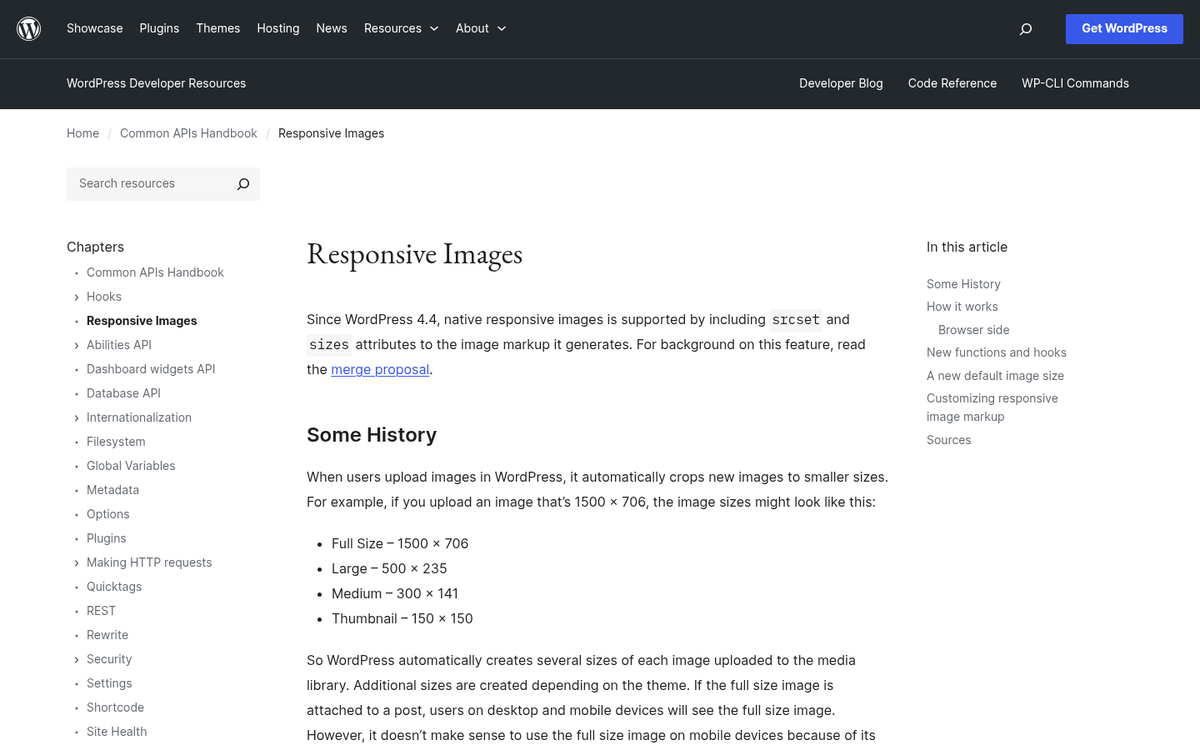This screenshot has height=750, width=1200.
Task: Expand the Abilities API chapter
Action: [x=76, y=344]
